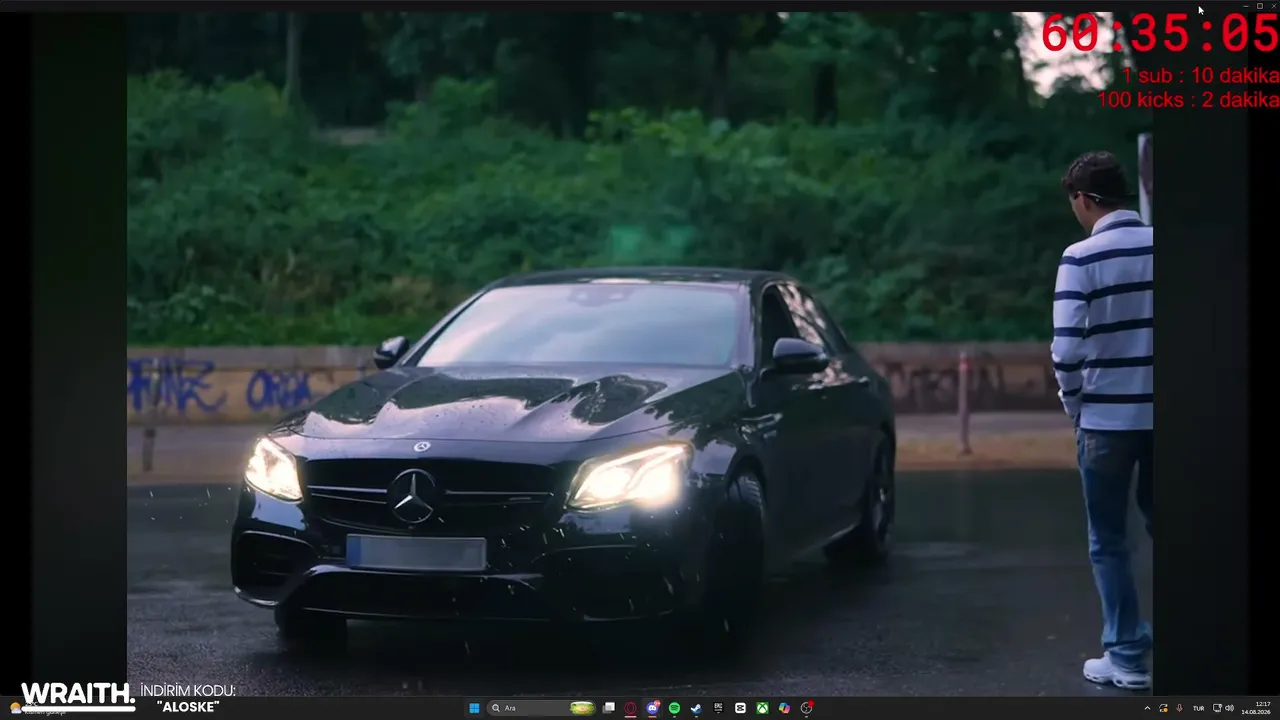Click the "1 sub : 10 dakika" text
Viewport: 1280px width, 720px height.
pyautogui.click(x=1200, y=76)
